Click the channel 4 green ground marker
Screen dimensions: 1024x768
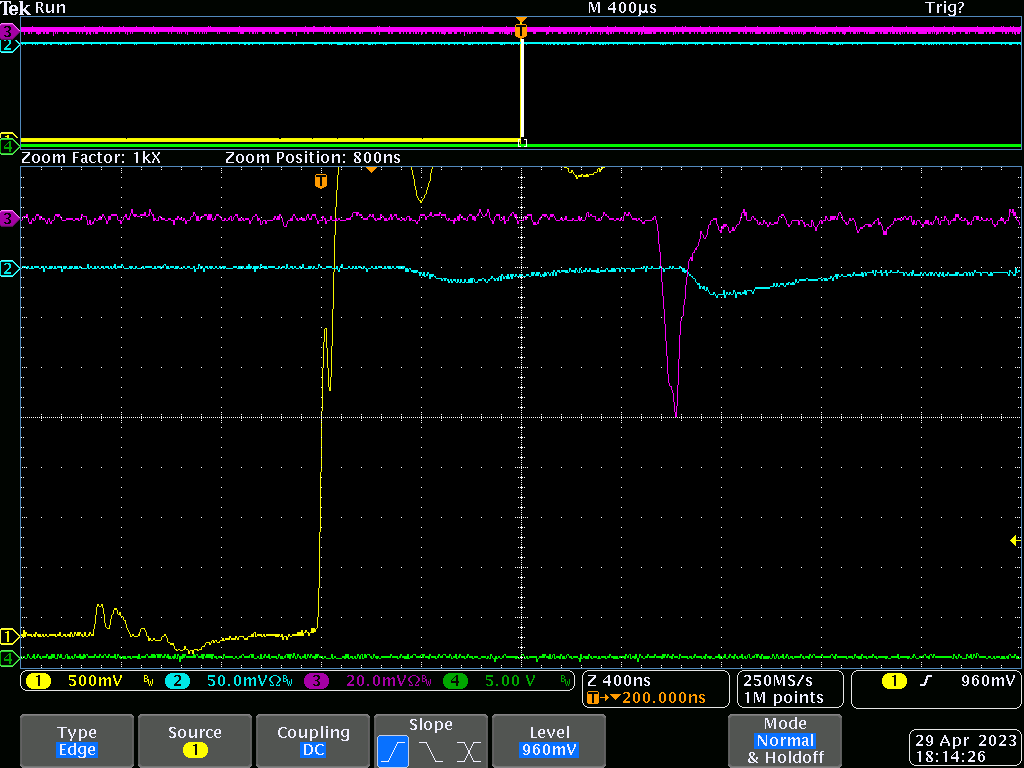pyautogui.click(x=10, y=658)
